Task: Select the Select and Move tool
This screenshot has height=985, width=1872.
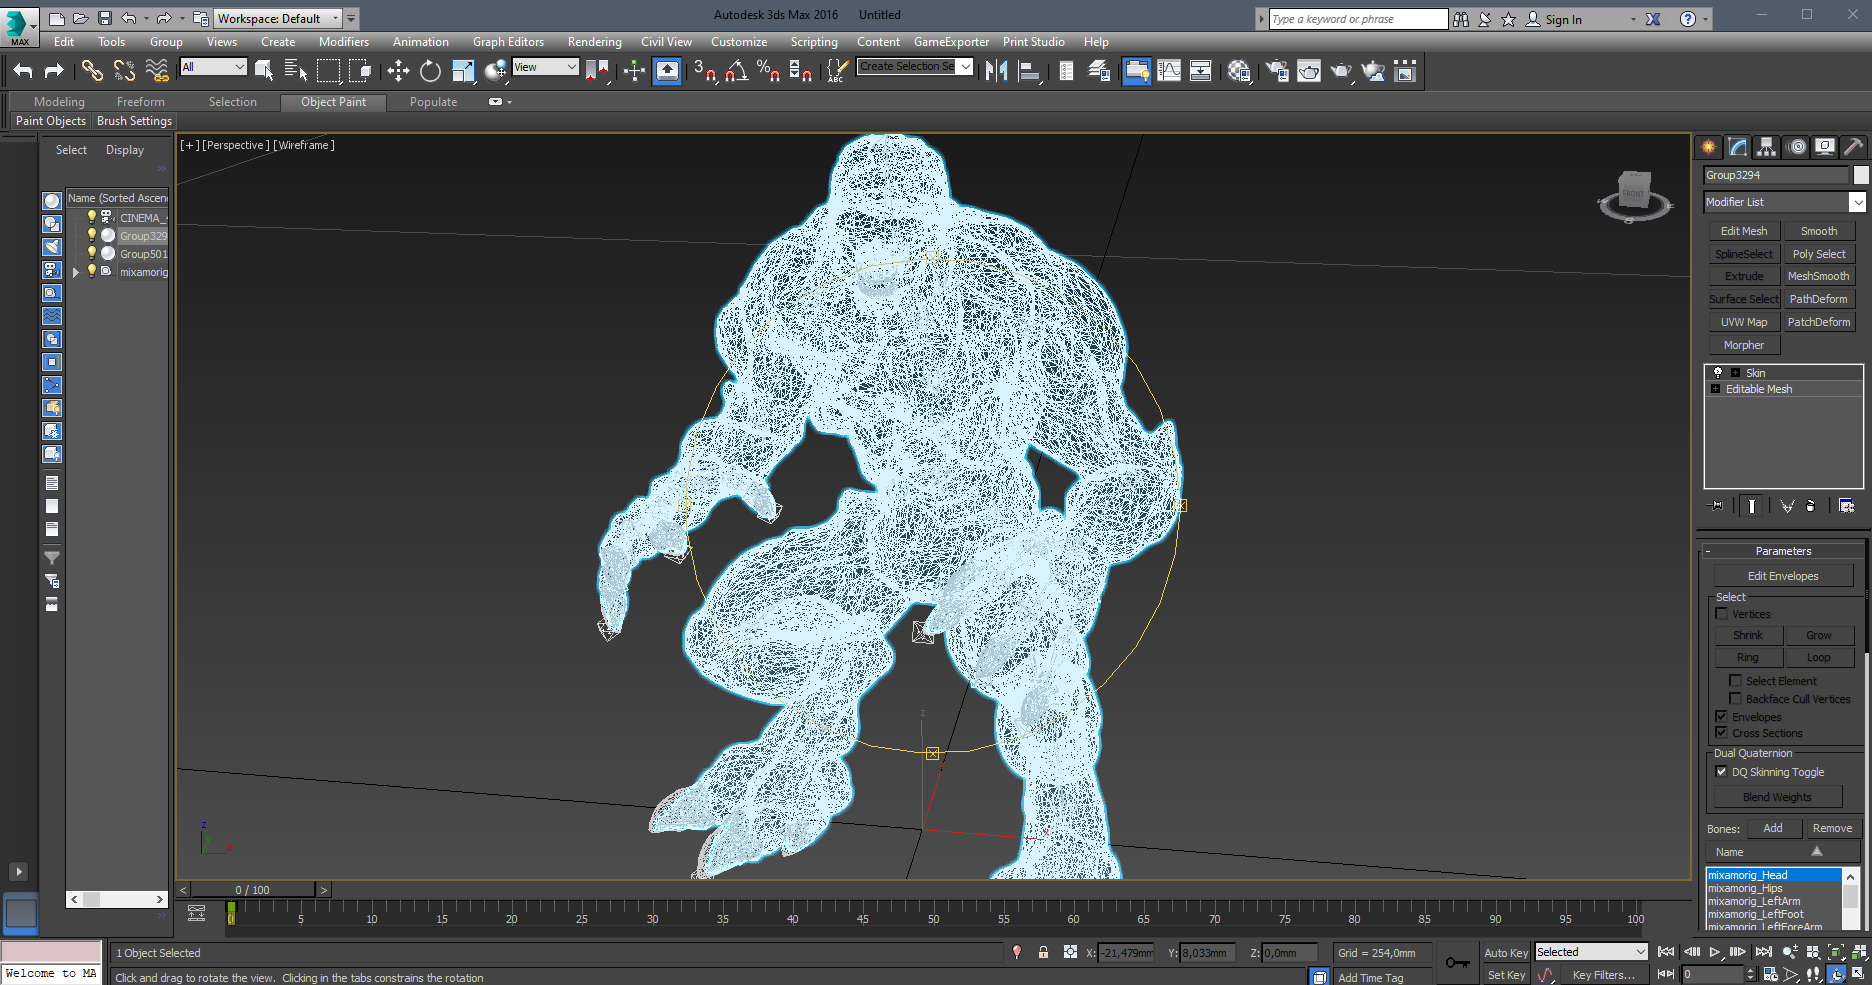Action: point(398,70)
